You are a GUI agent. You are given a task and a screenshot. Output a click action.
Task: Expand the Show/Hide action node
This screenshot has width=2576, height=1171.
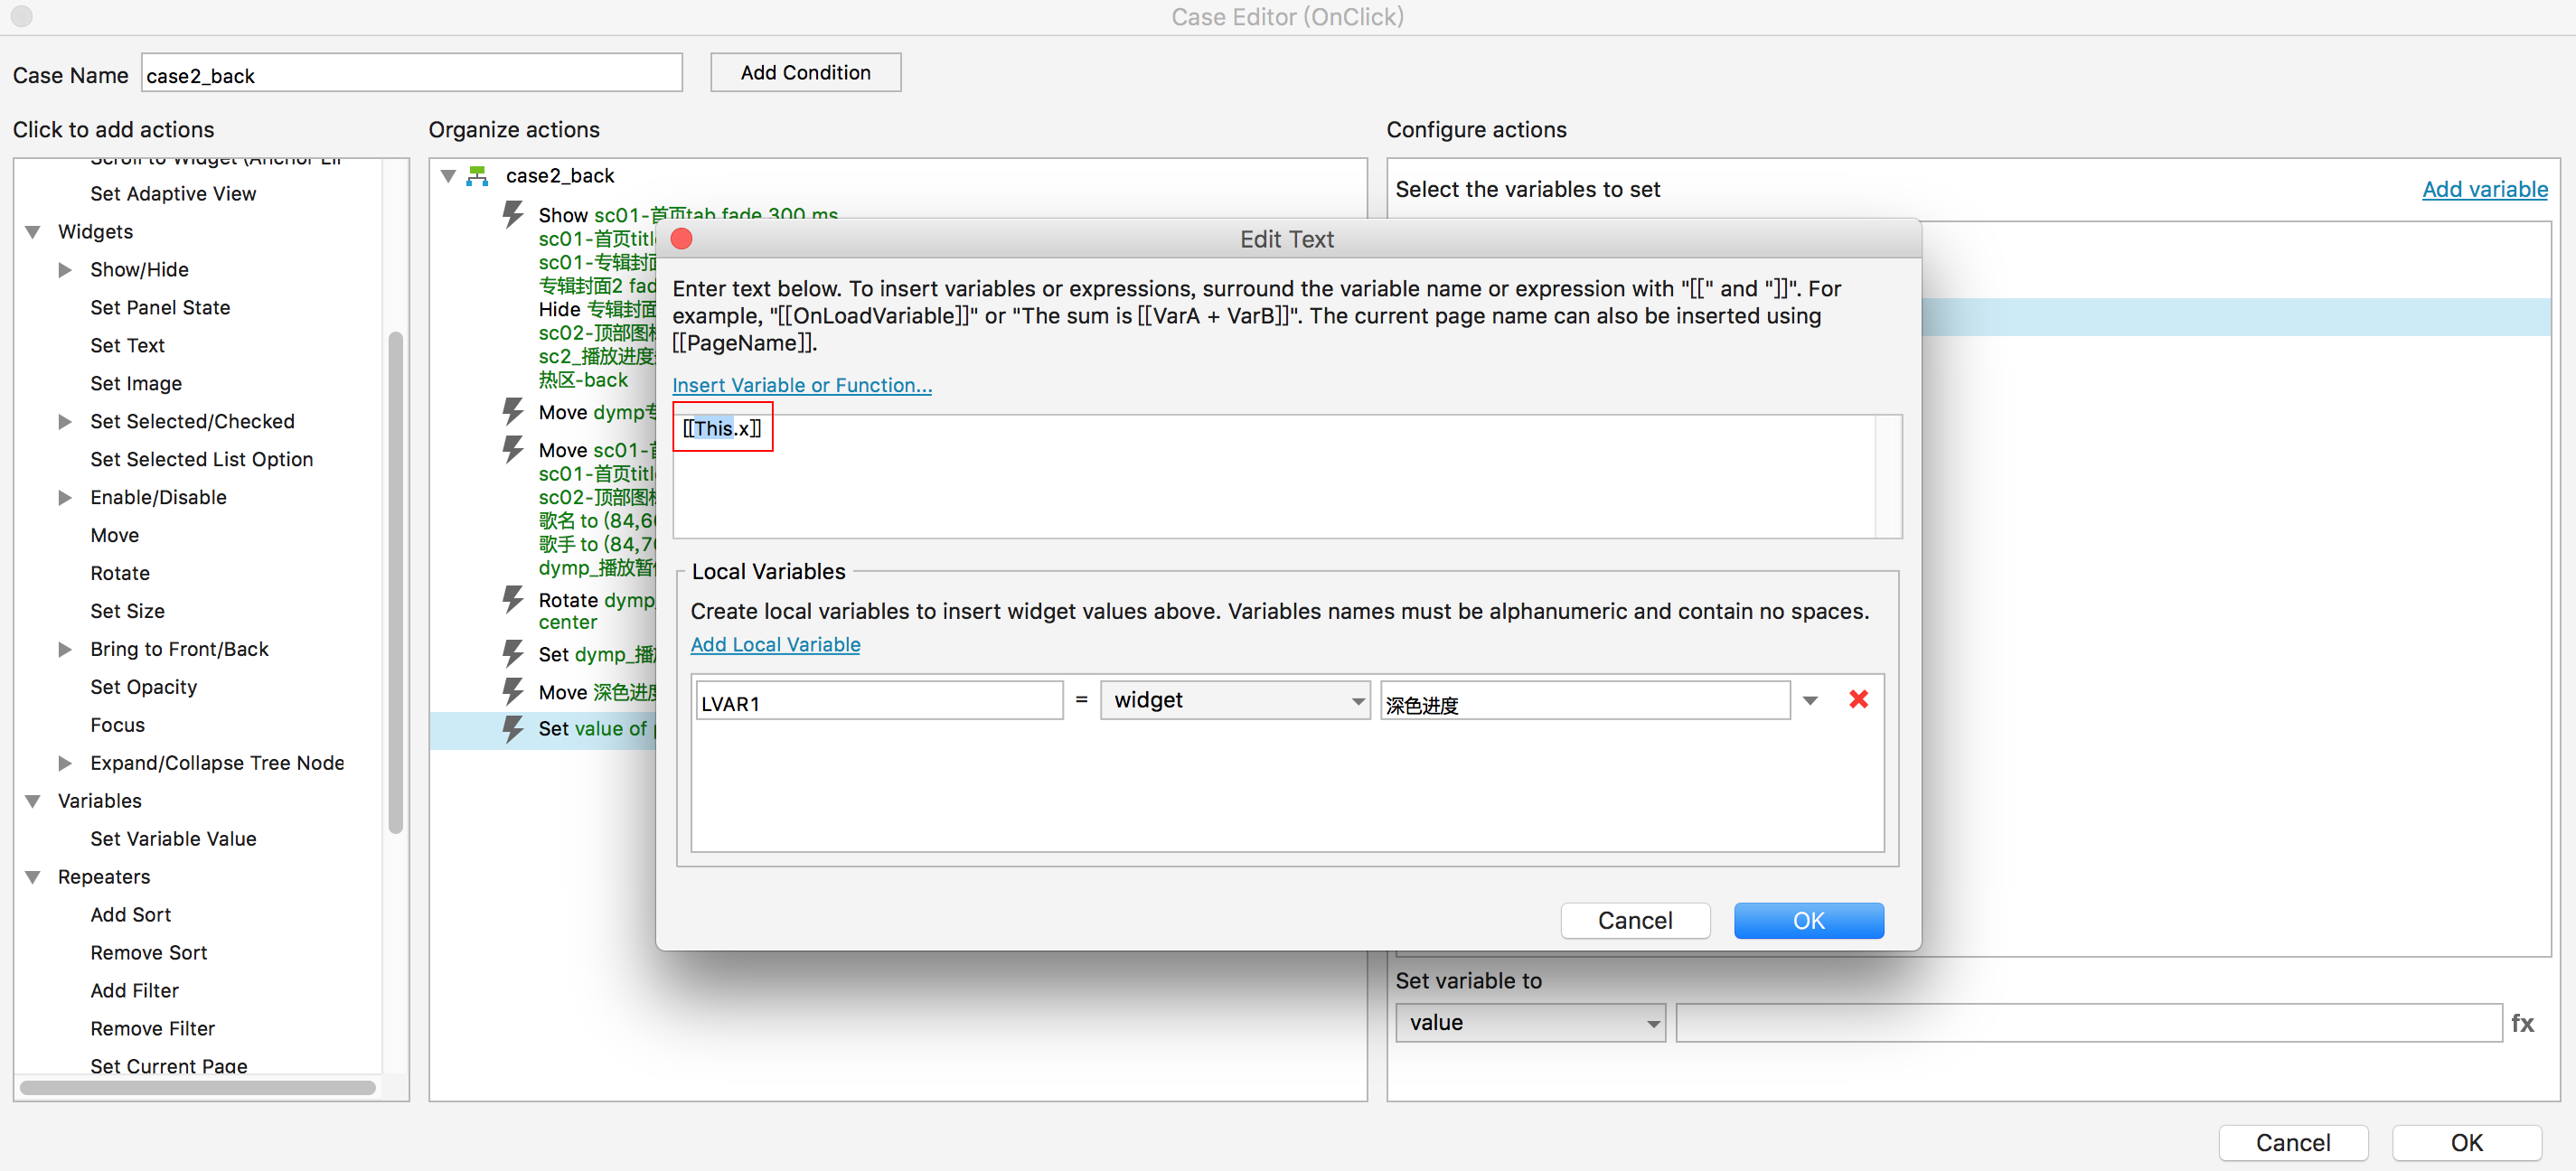[65, 270]
